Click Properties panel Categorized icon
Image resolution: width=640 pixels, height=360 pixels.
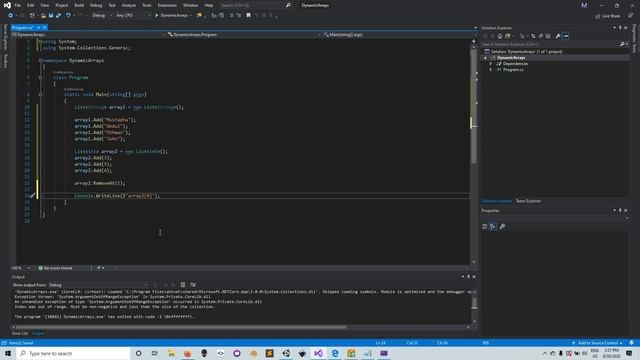[x=485, y=227]
